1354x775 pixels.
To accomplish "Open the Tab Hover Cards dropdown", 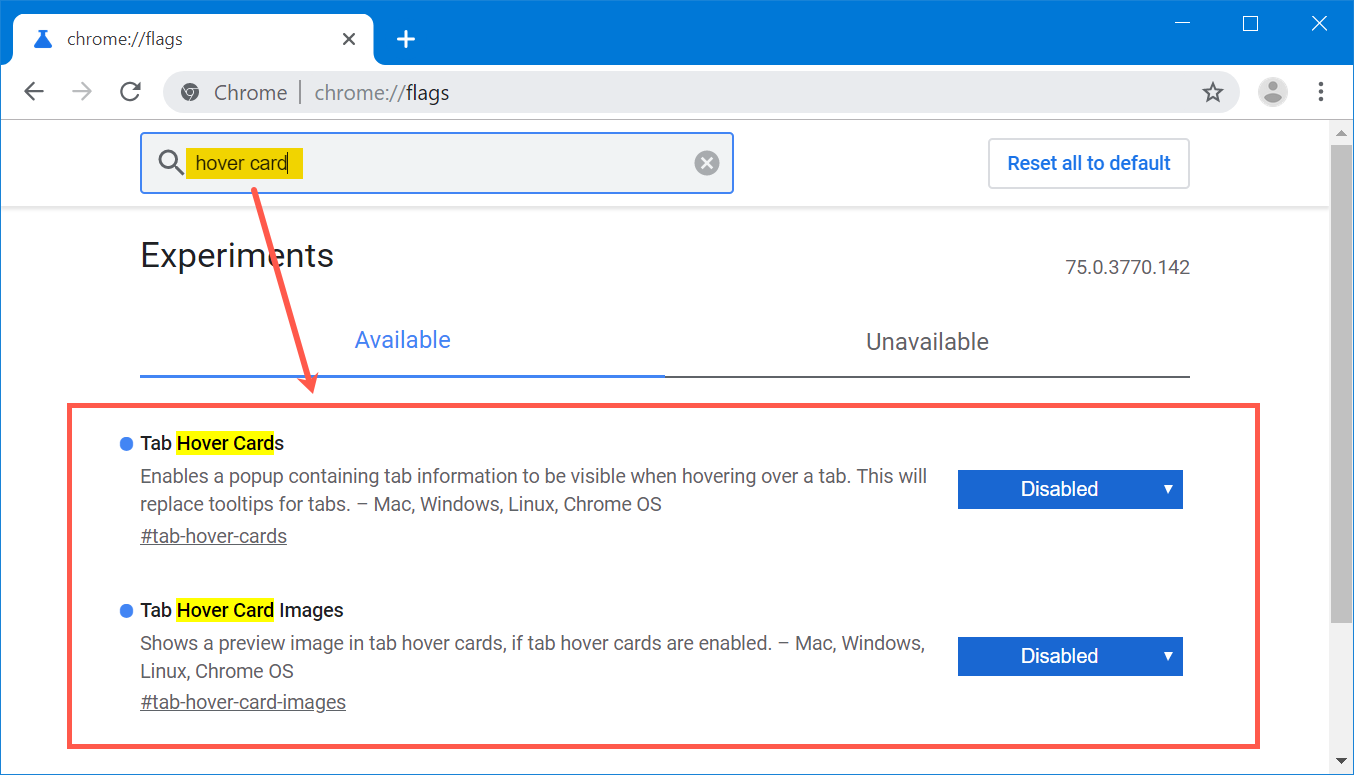I will click(x=1069, y=489).
